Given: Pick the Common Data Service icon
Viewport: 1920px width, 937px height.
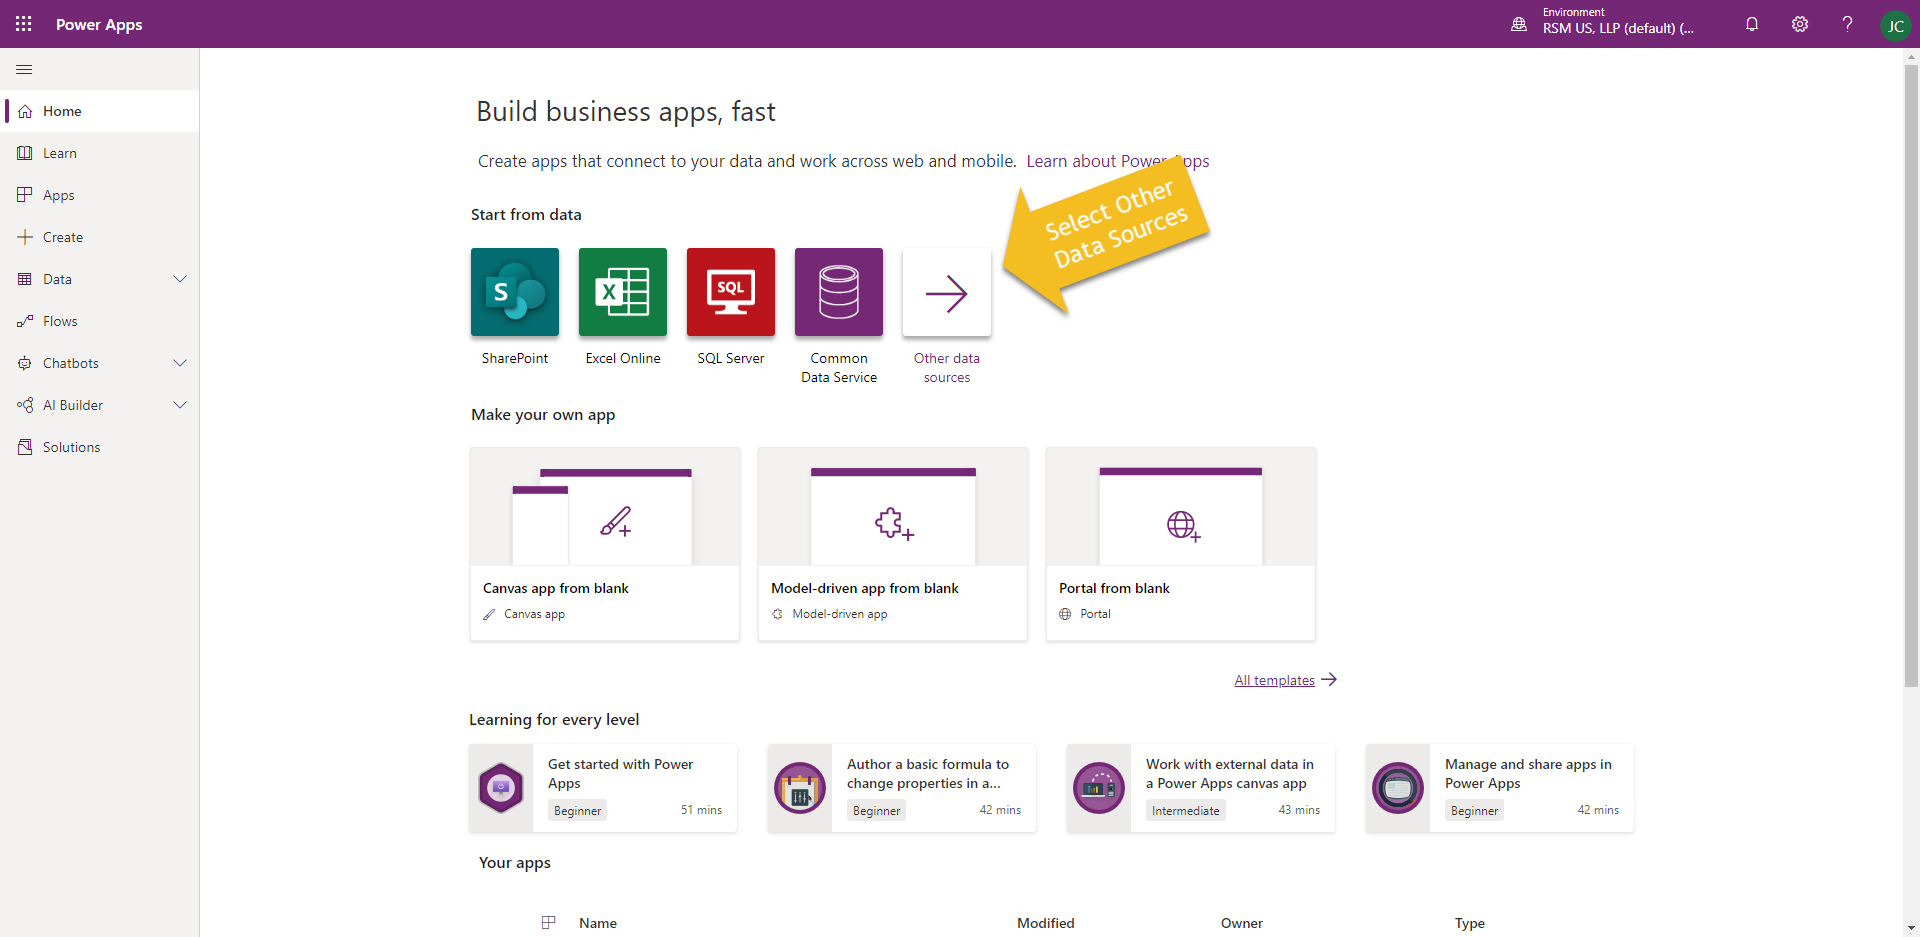Looking at the screenshot, I should coord(838,292).
